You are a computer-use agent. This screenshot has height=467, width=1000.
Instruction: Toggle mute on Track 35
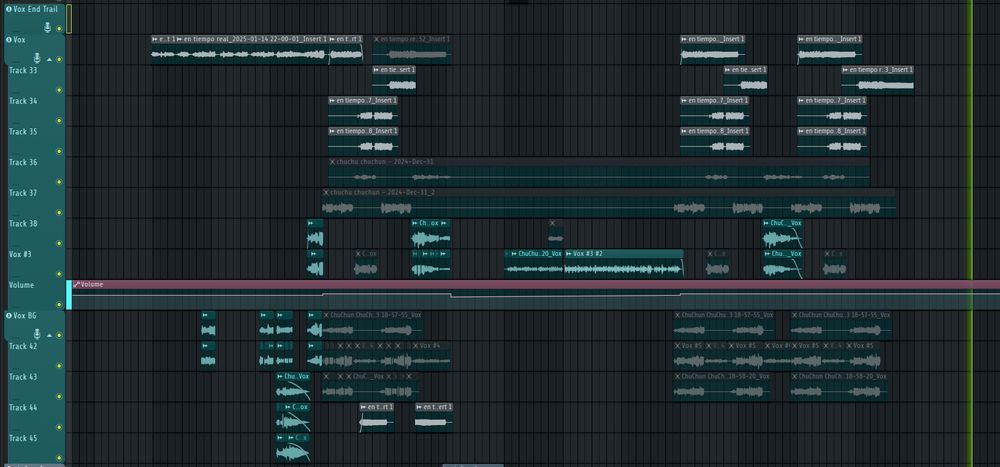[x=59, y=151]
